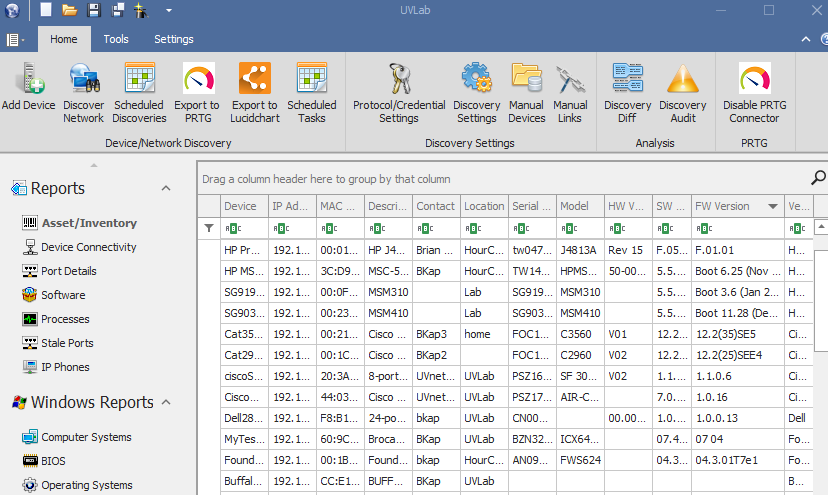Open Manual Links
This screenshot has width=828, height=495.
click(570, 93)
